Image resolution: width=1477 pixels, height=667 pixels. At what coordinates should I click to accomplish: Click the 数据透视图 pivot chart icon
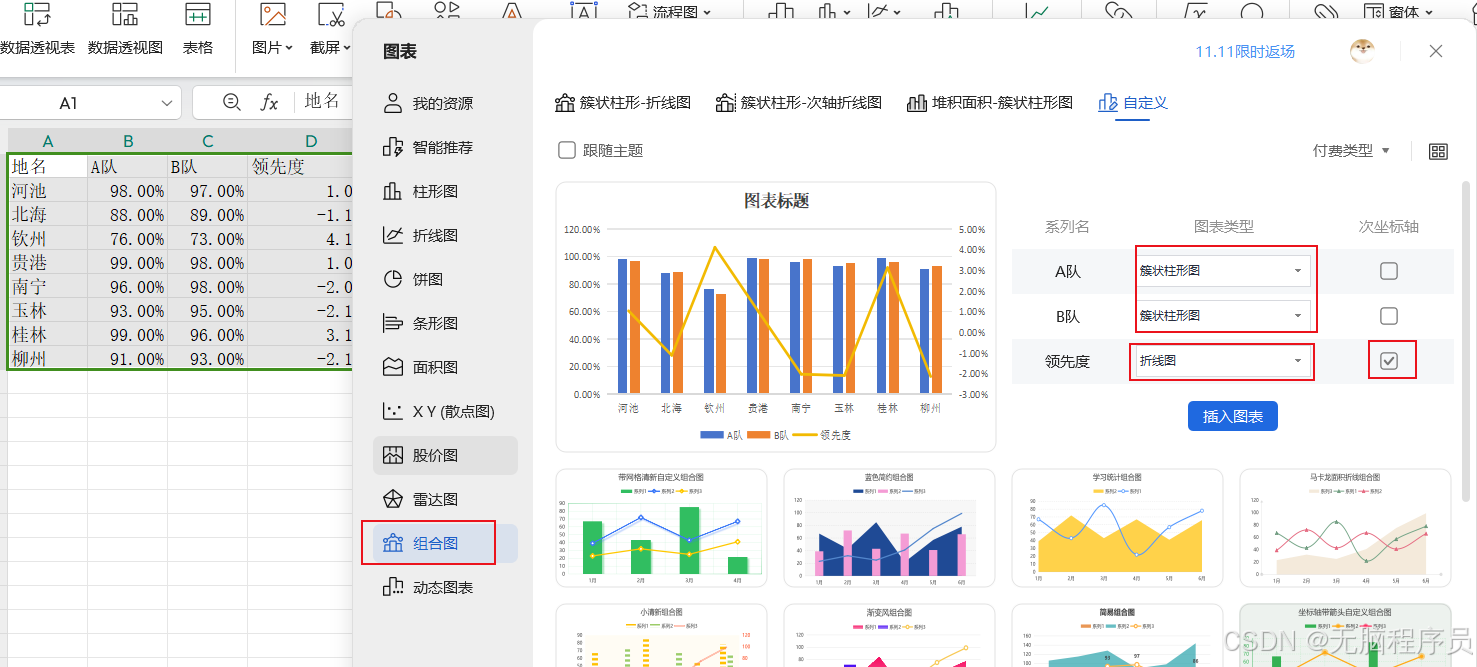(x=125, y=15)
